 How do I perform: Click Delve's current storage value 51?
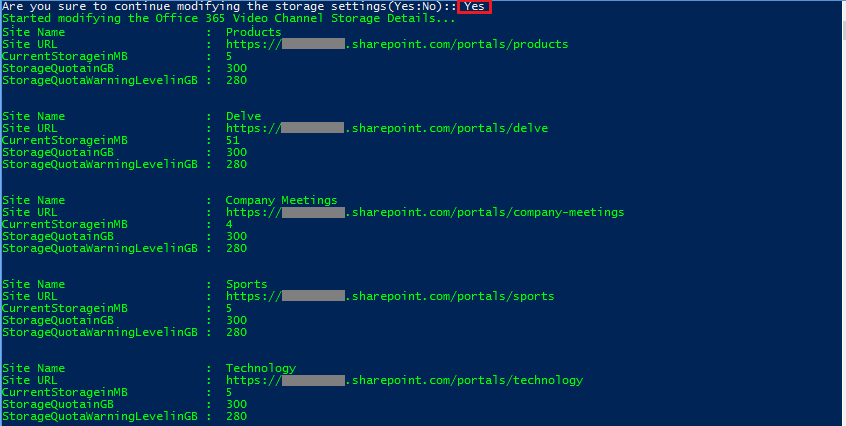click(x=233, y=140)
